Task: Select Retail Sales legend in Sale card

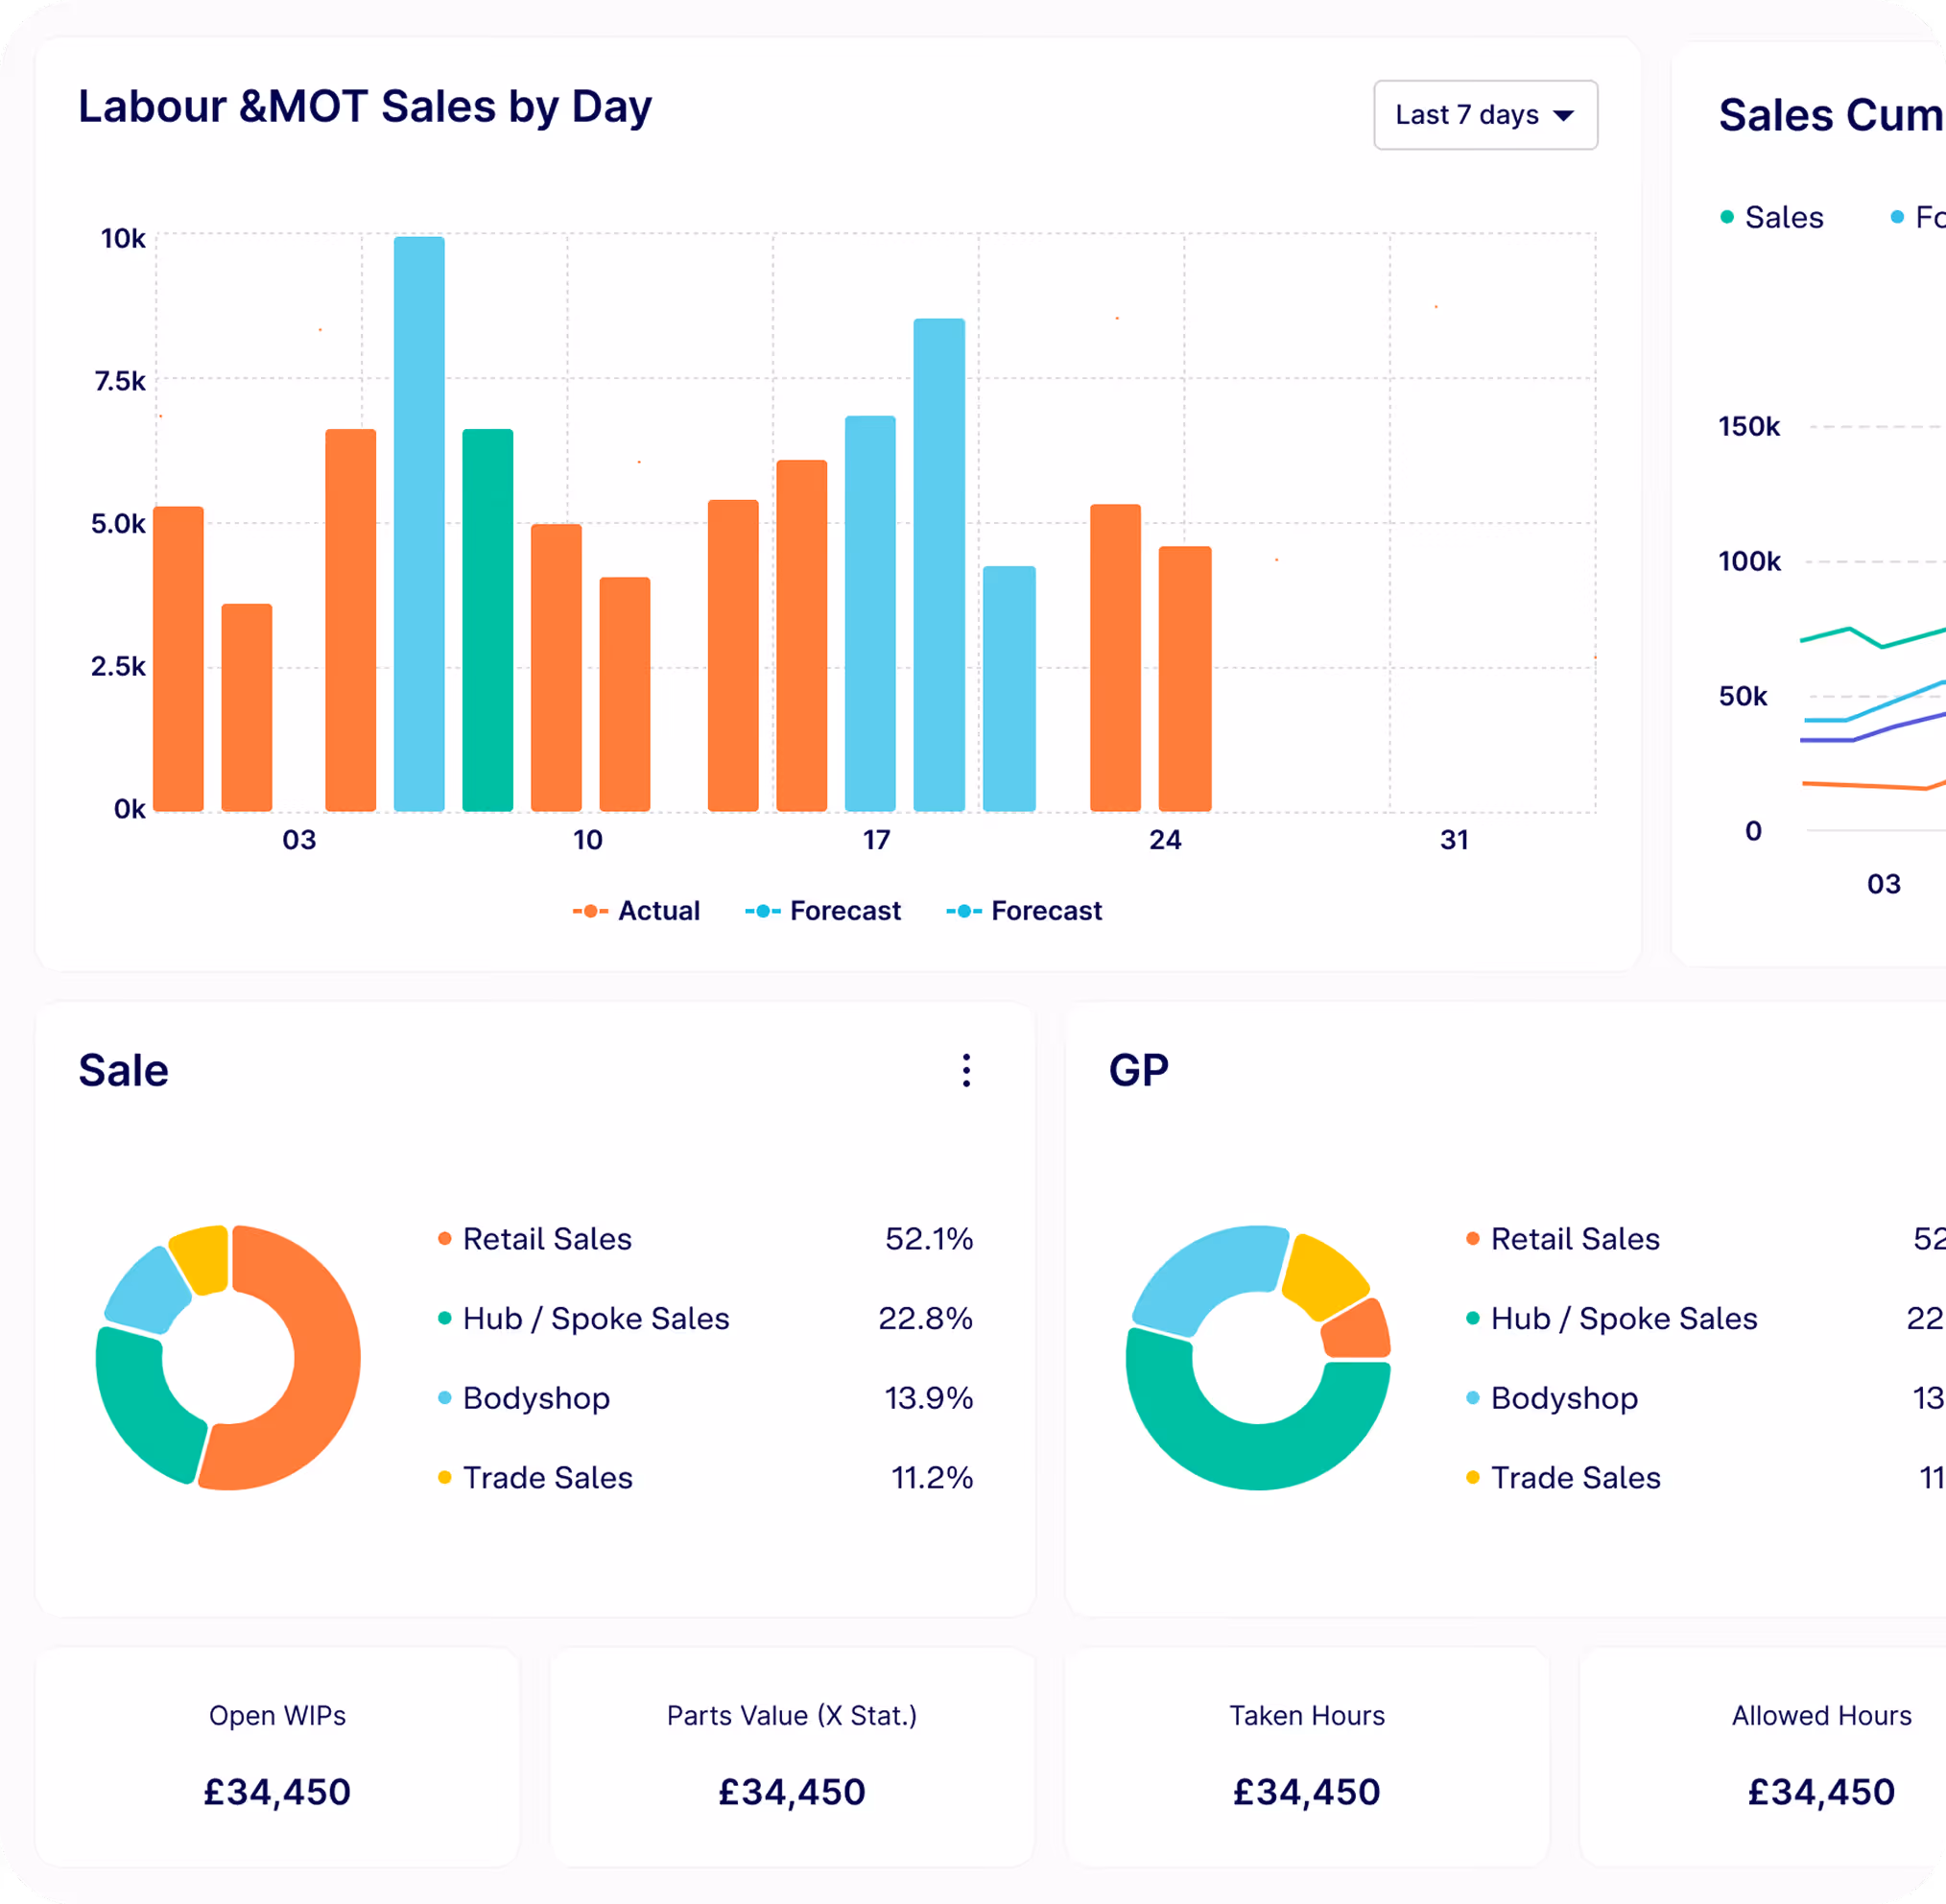Action: (x=546, y=1239)
